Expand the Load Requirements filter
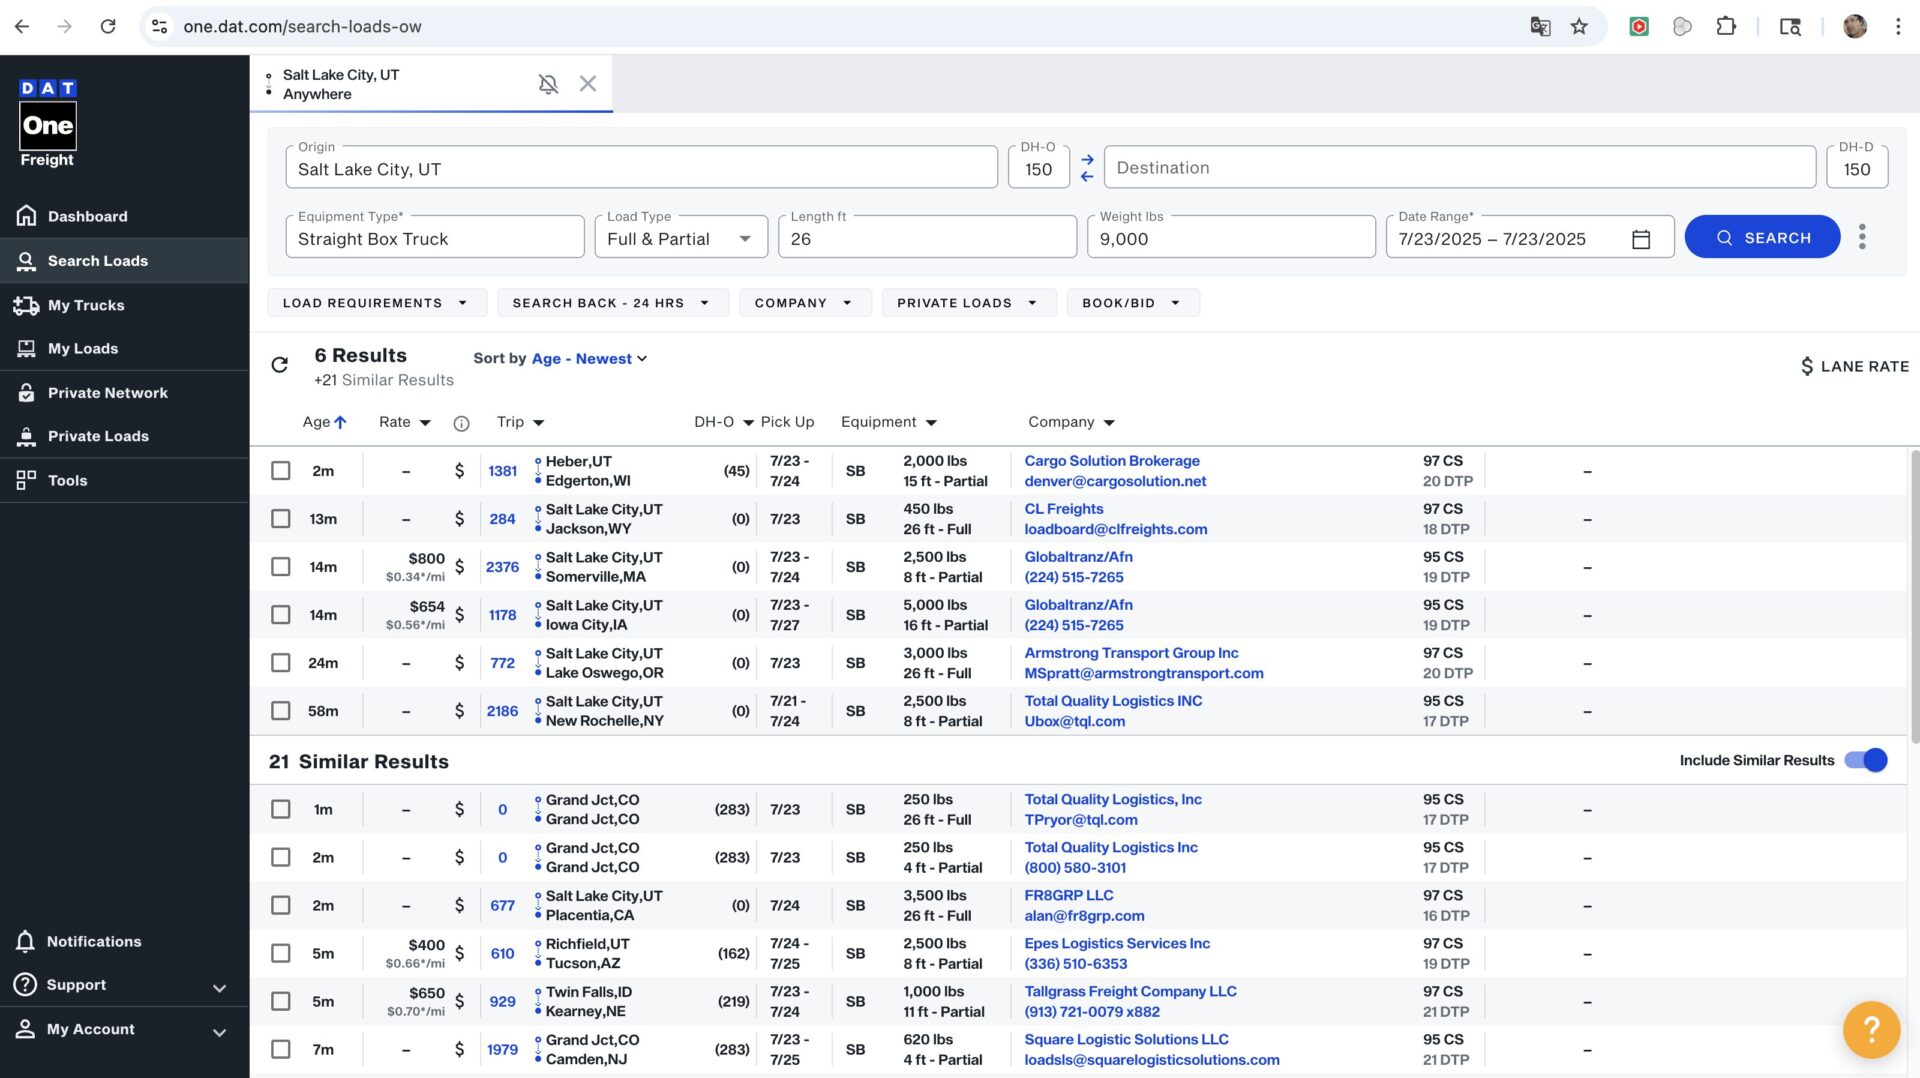Screen dimensions: 1920x1078 pos(376,303)
